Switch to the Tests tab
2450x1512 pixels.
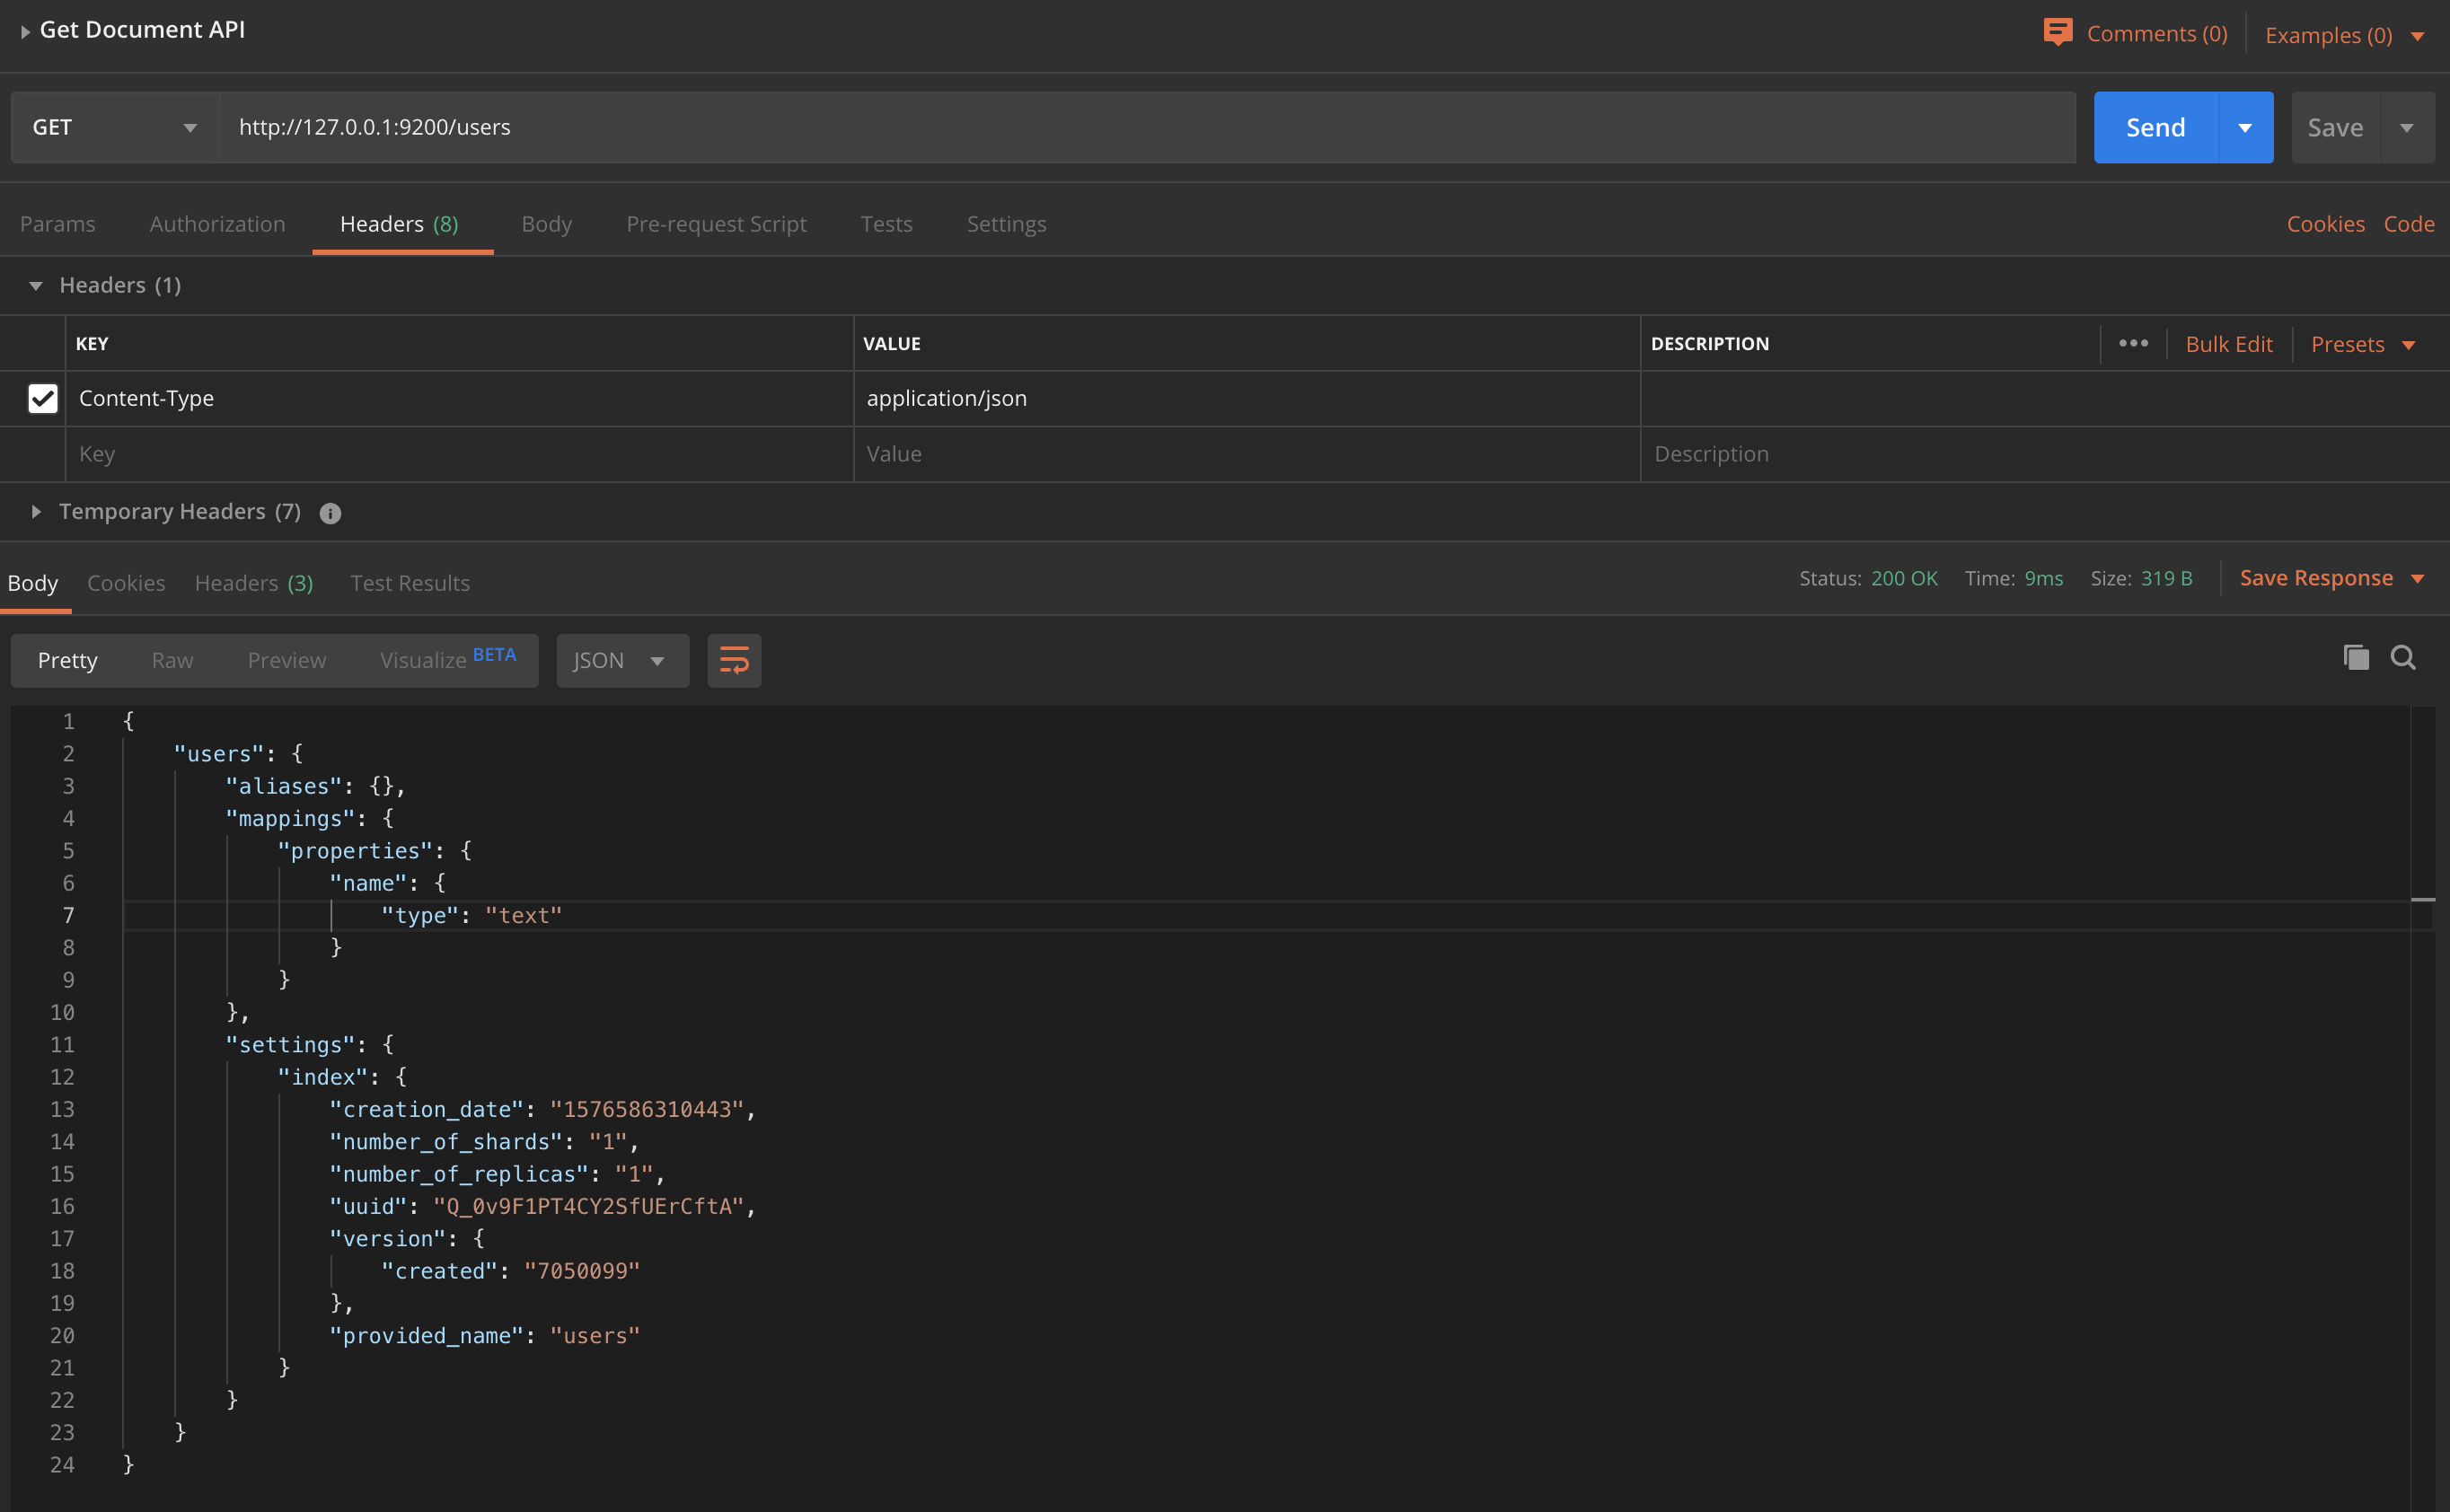(x=886, y=224)
